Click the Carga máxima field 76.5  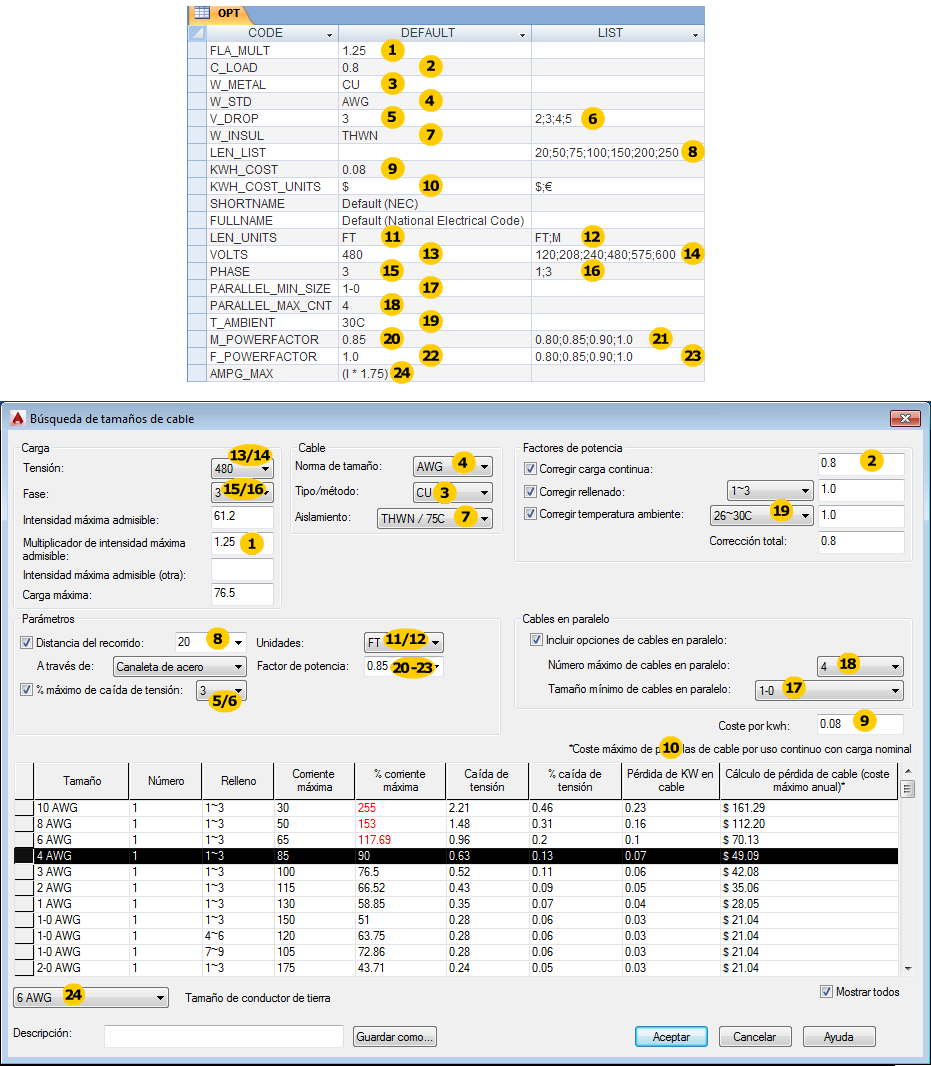tap(242, 594)
